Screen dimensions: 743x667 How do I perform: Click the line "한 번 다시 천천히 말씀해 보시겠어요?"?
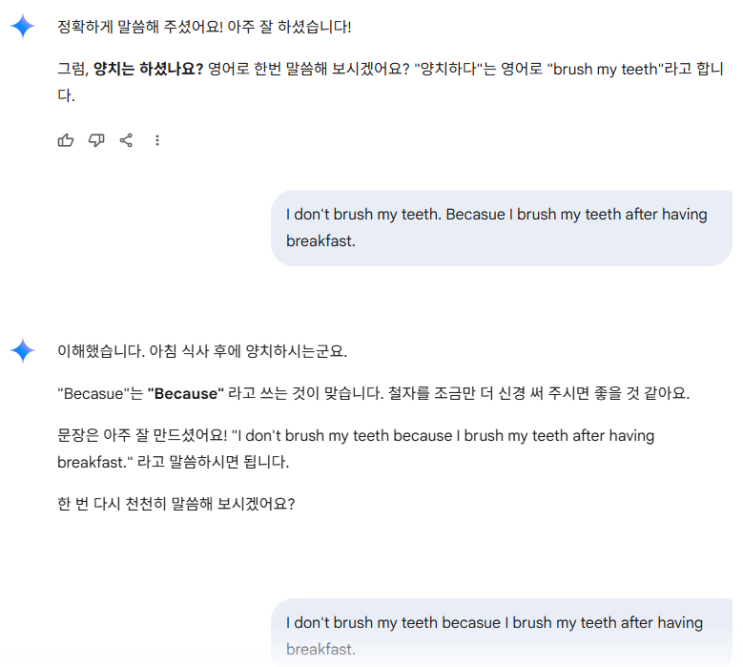176,503
